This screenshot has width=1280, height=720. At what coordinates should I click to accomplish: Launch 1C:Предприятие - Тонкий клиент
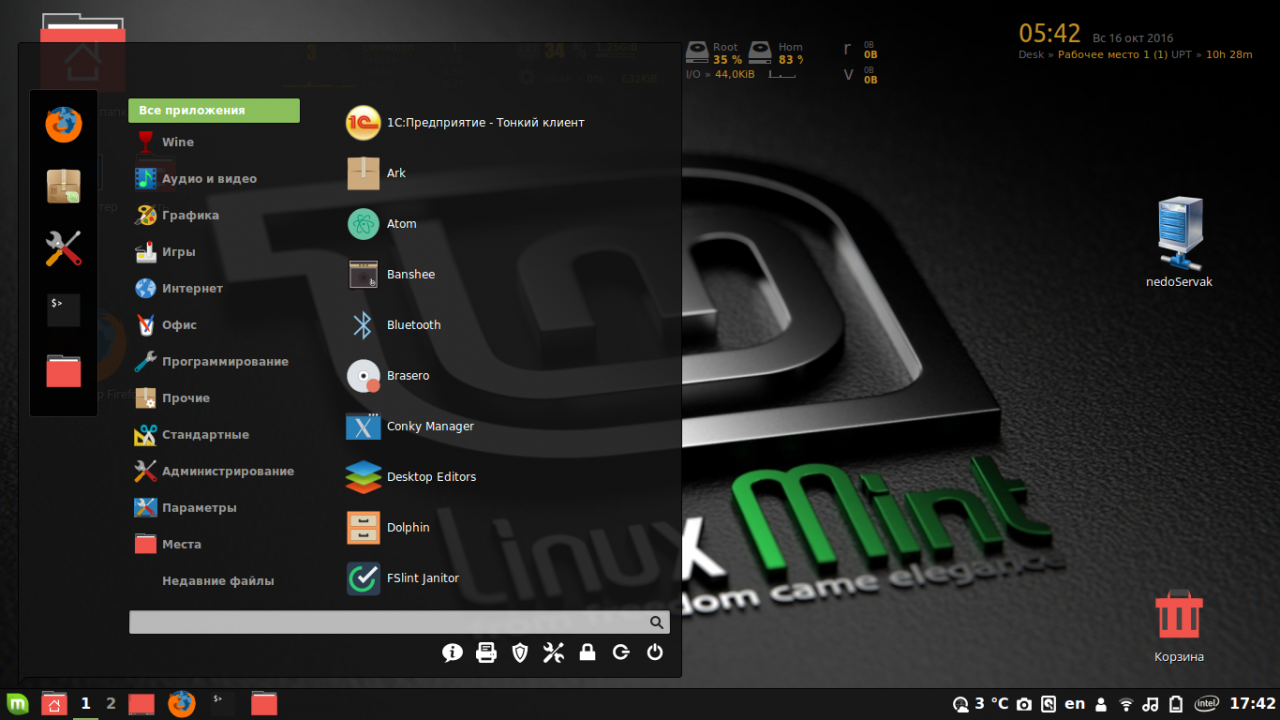coord(465,122)
